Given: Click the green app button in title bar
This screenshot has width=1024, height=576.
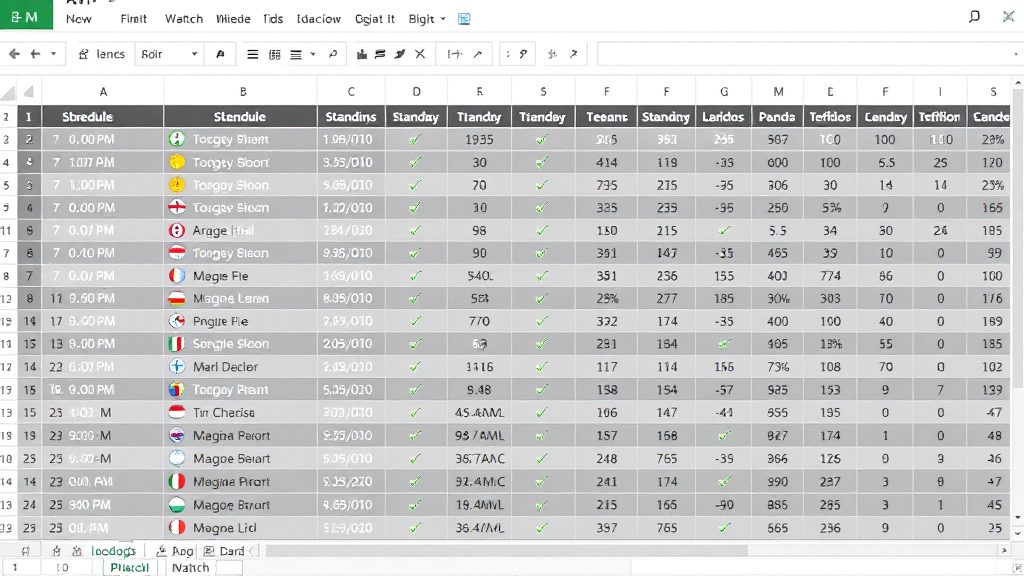Looking at the screenshot, I should (x=26, y=14).
